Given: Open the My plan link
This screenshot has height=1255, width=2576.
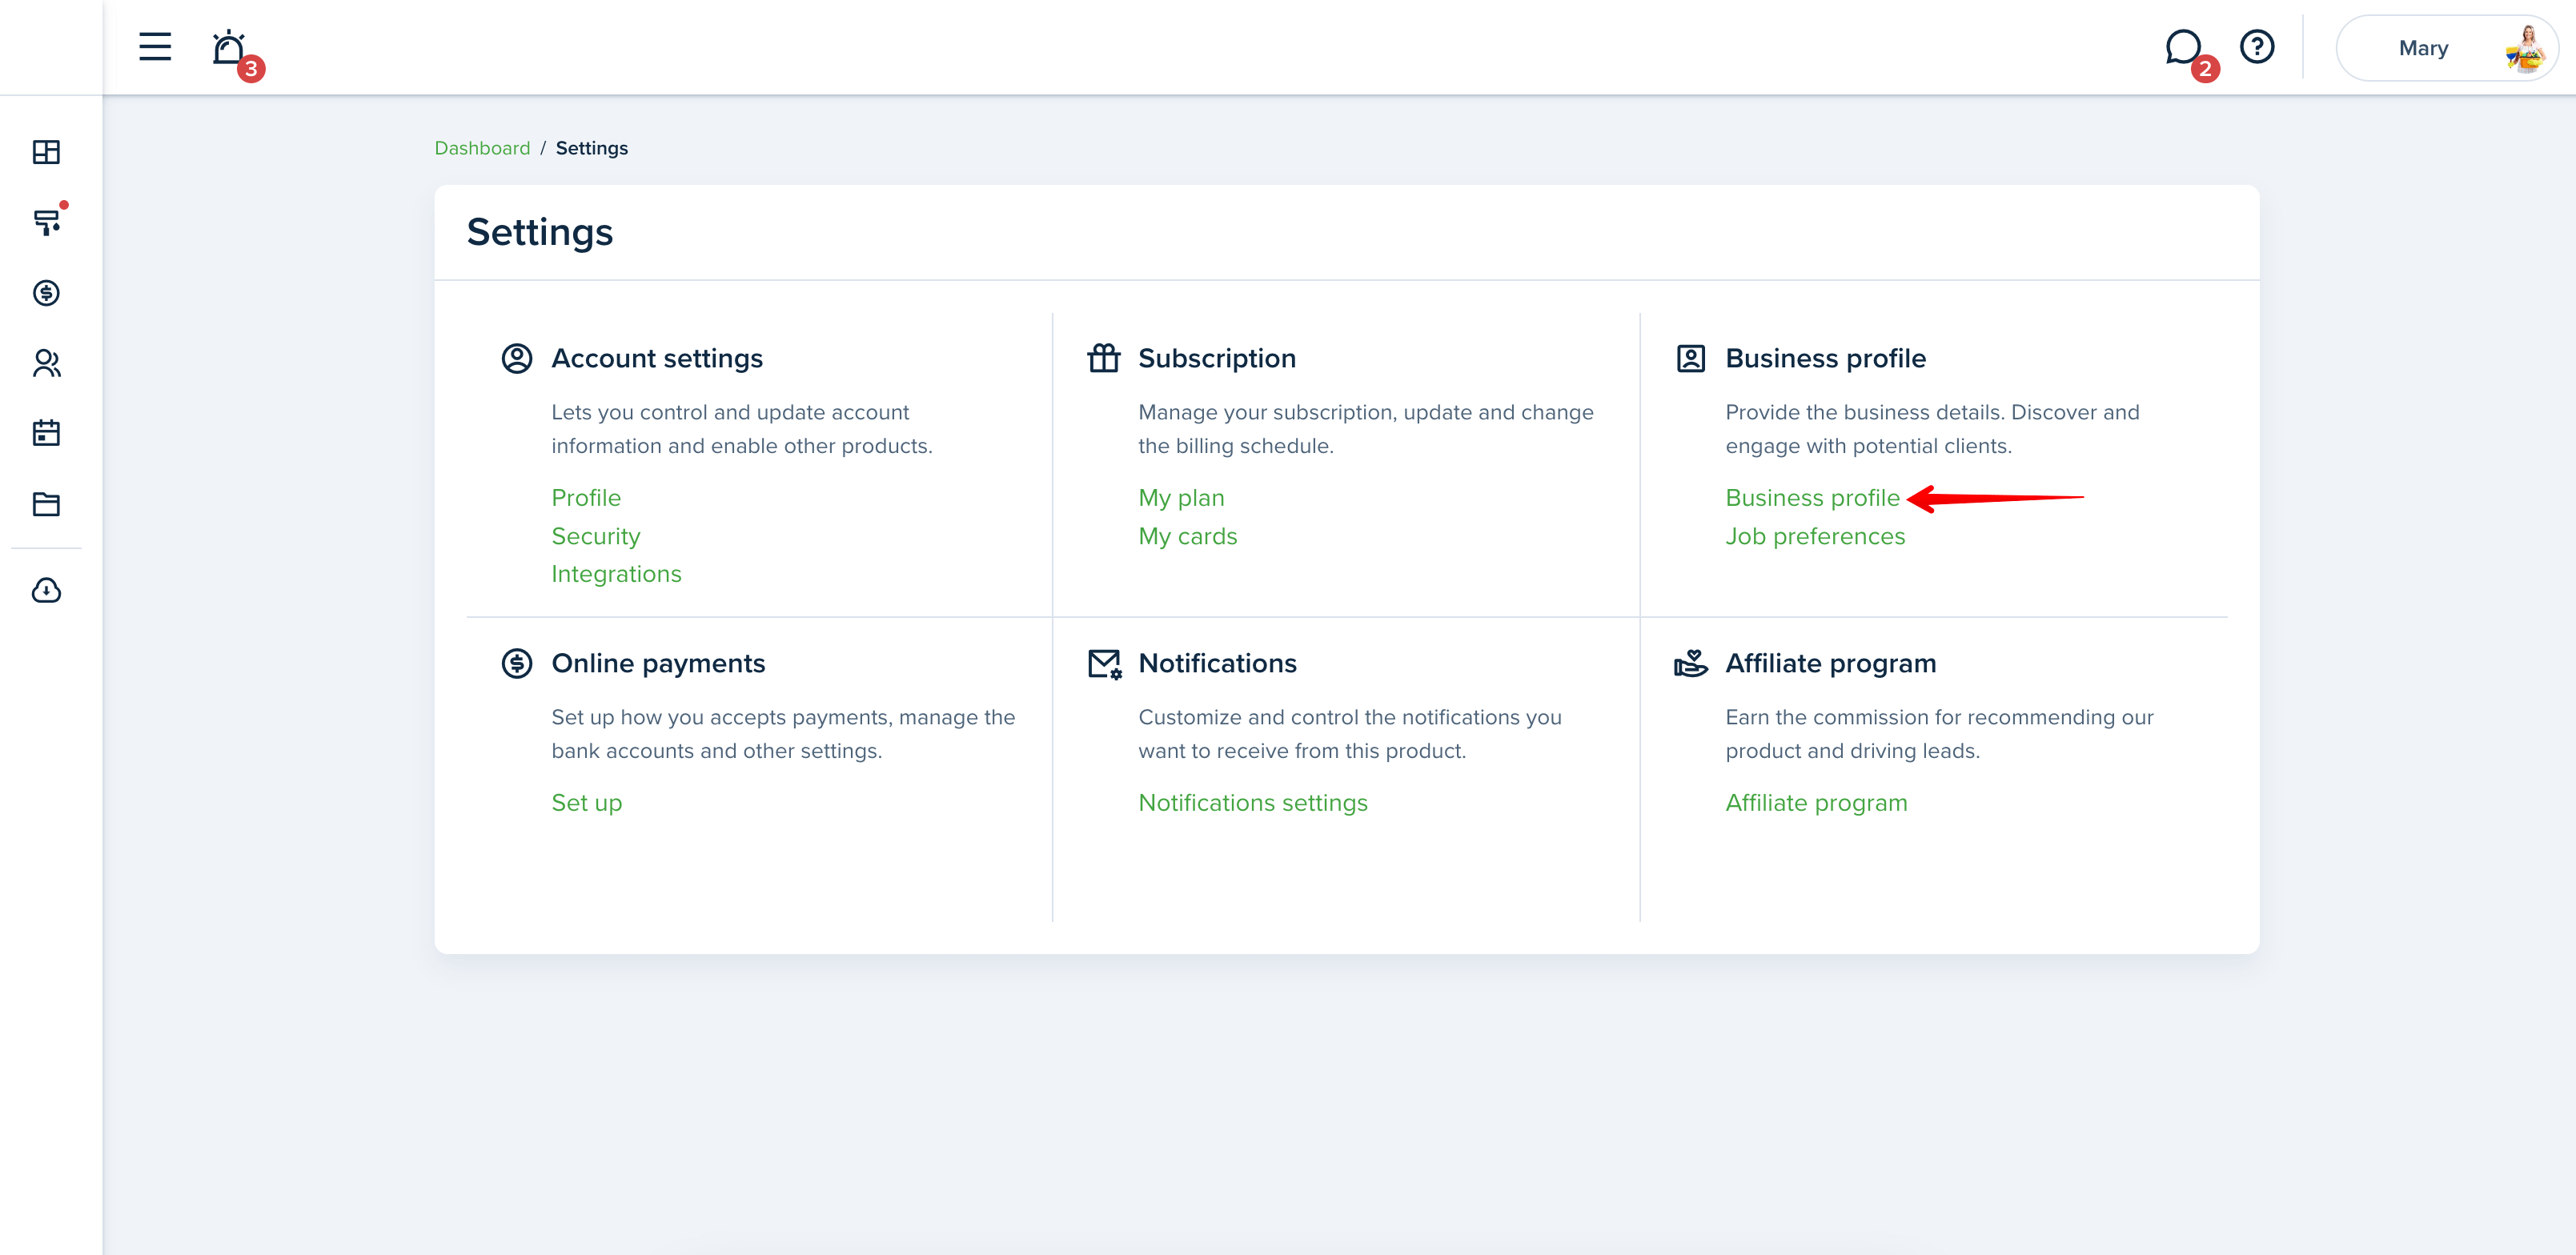Looking at the screenshot, I should (1181, 498).
